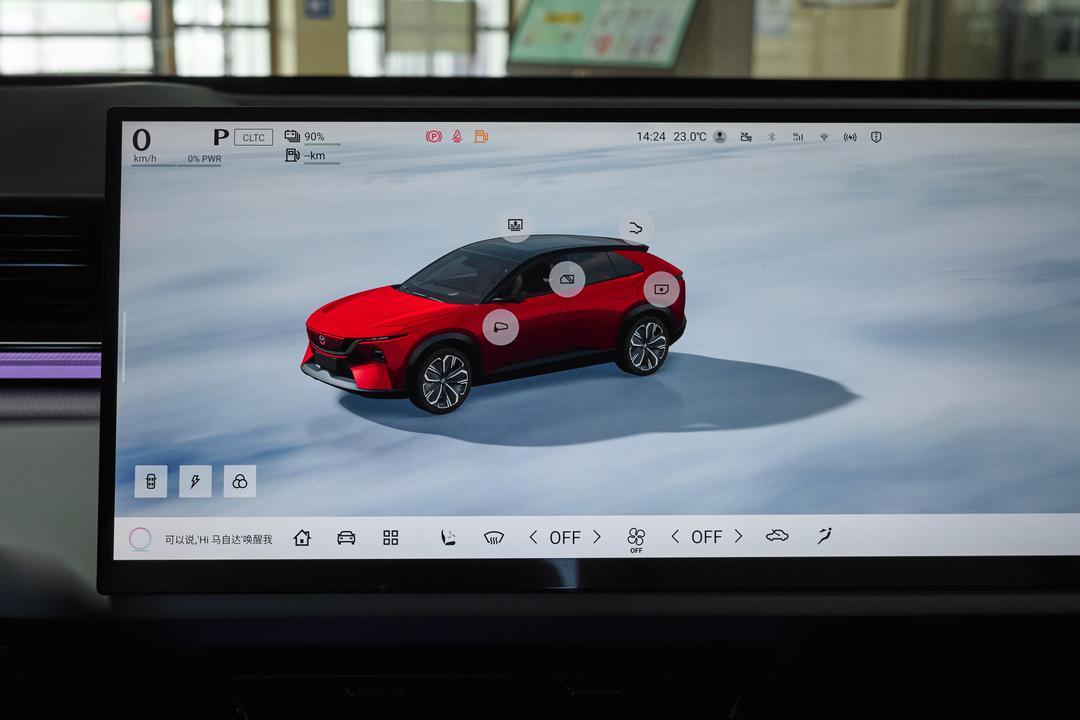Open the home screen icon
Screen dimensions: 1080x720
(302, 537)
